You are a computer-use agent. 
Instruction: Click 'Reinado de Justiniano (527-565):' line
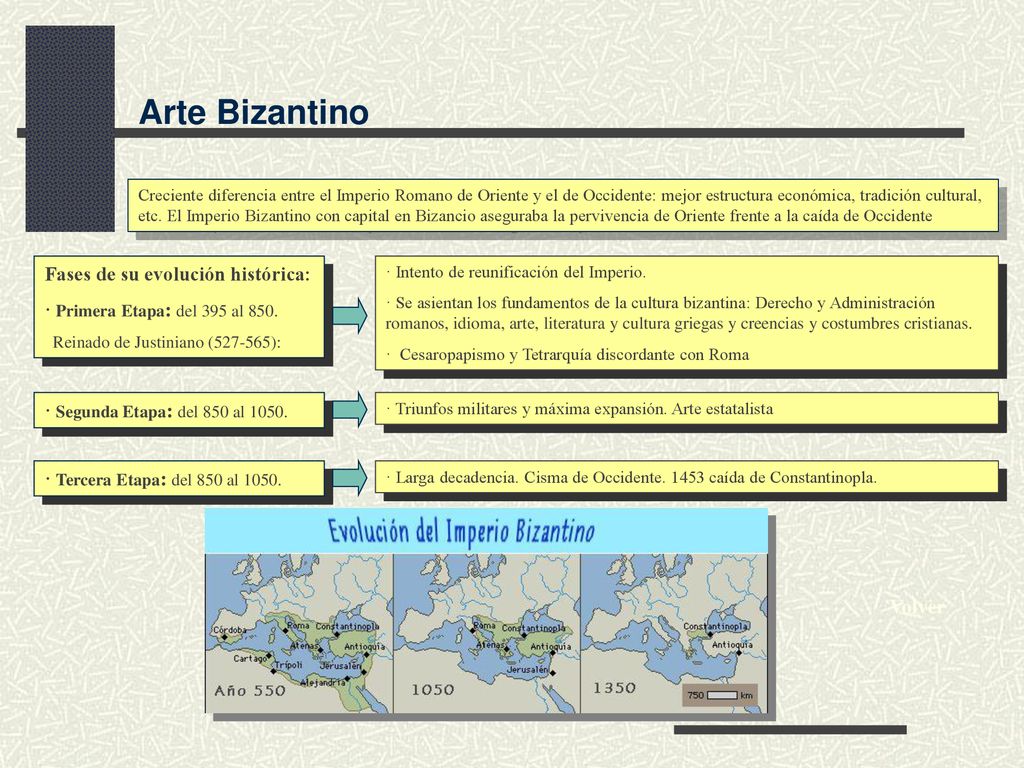coord(167,342)
